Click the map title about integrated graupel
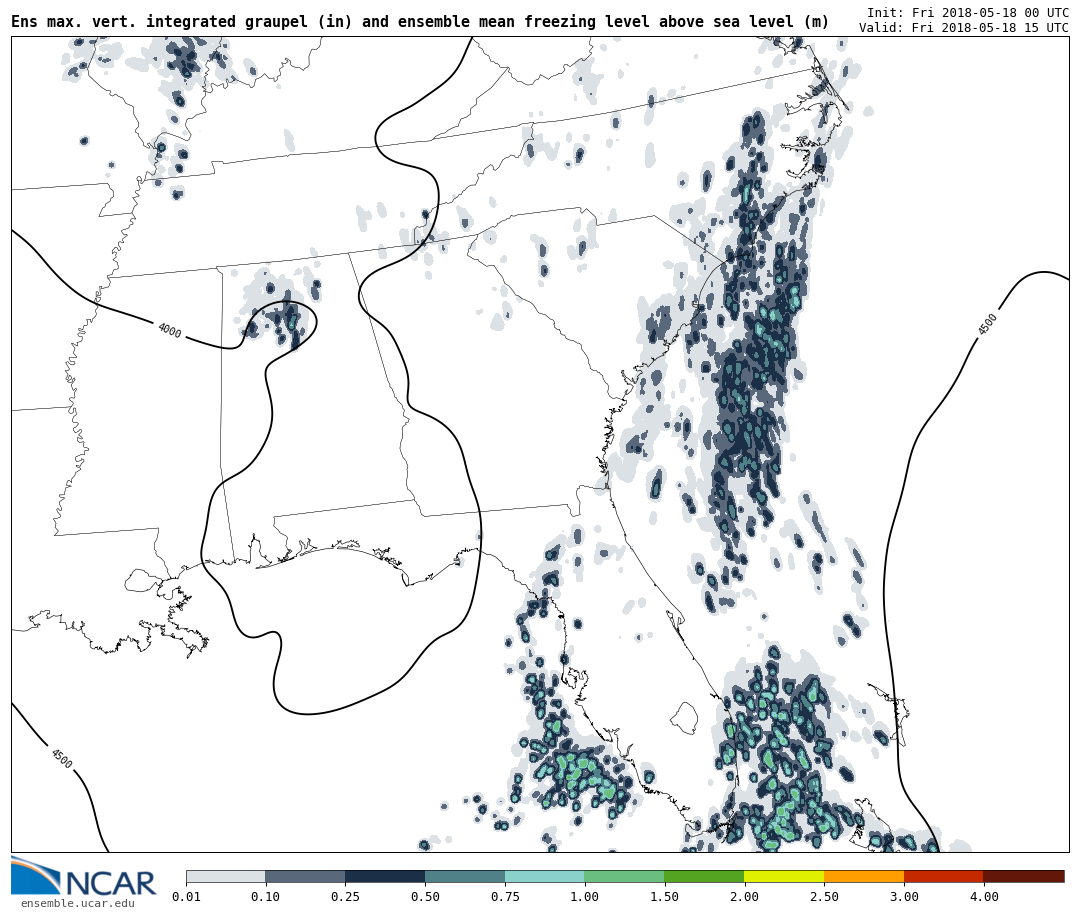 point(420,22)
